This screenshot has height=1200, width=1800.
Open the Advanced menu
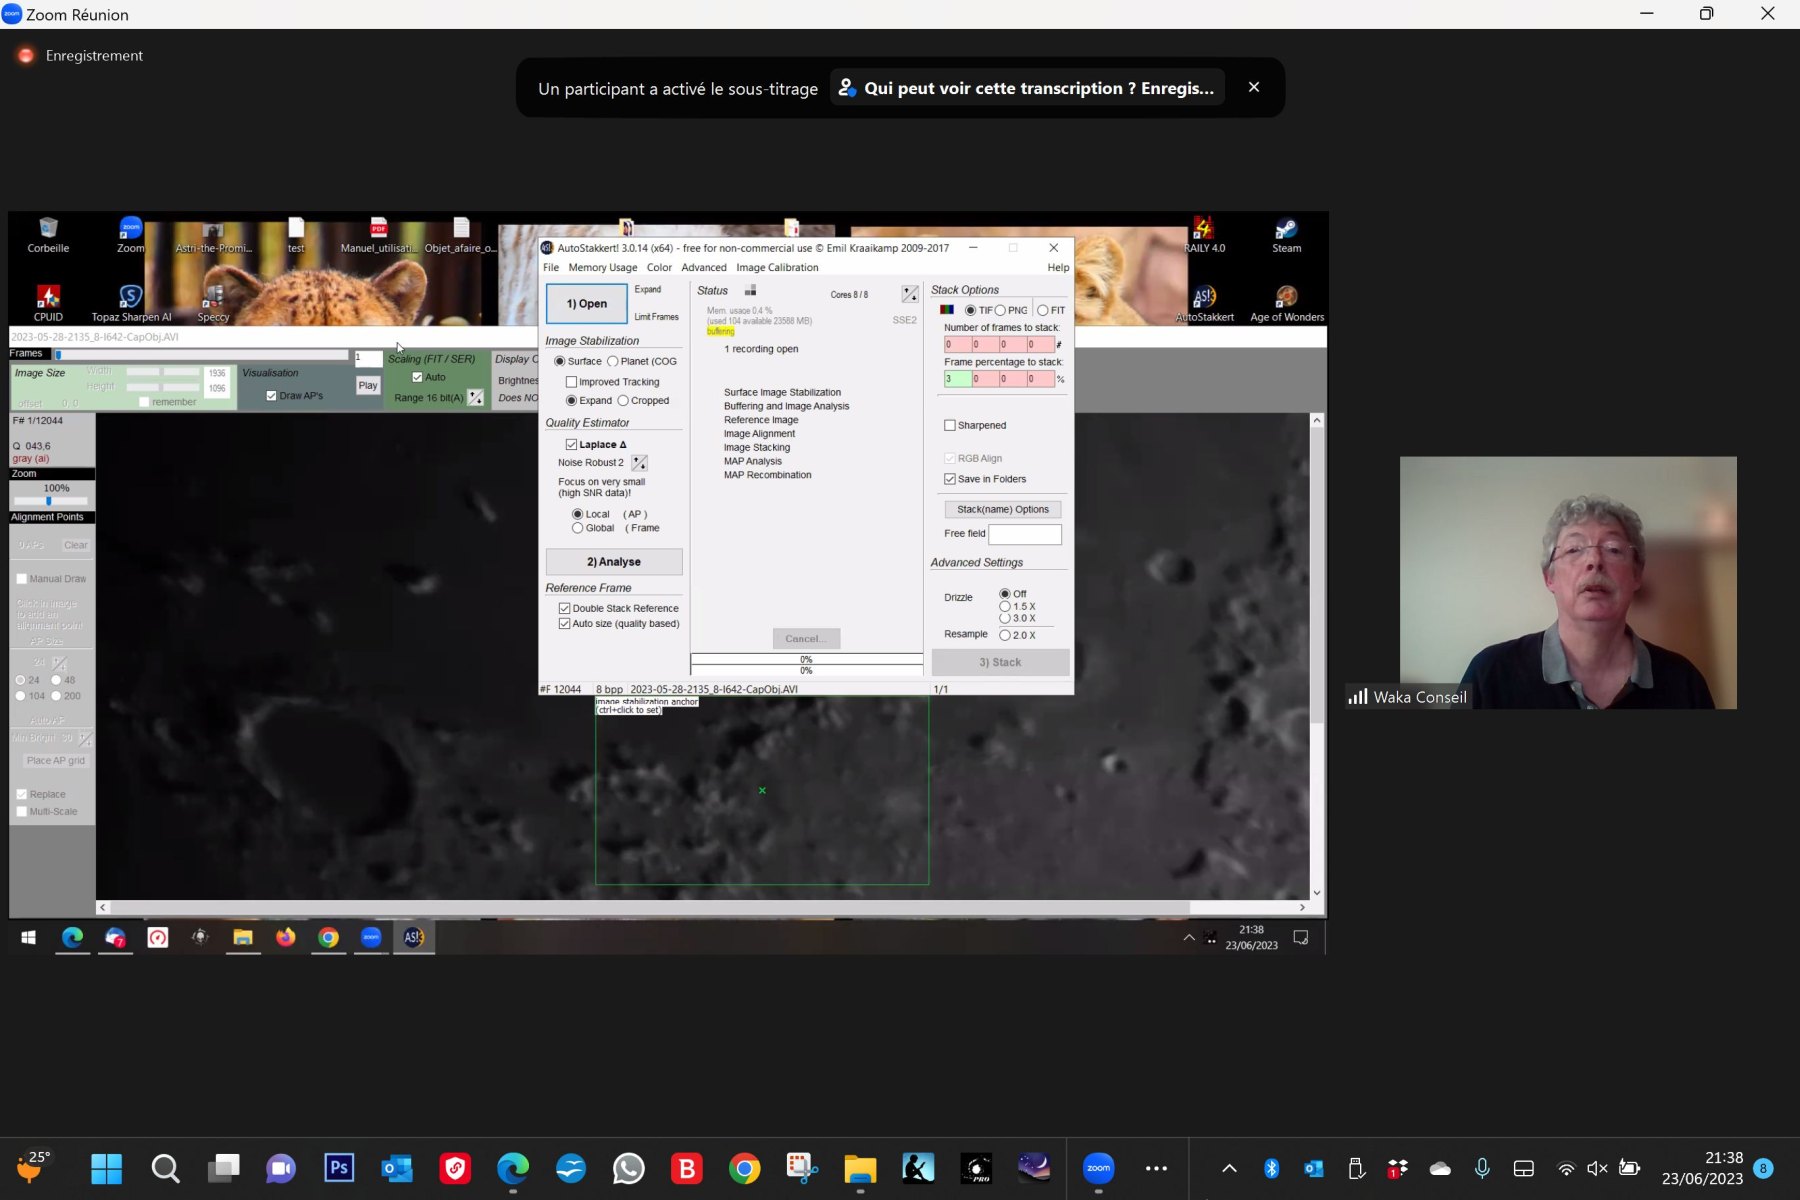(x=704, y=268)
